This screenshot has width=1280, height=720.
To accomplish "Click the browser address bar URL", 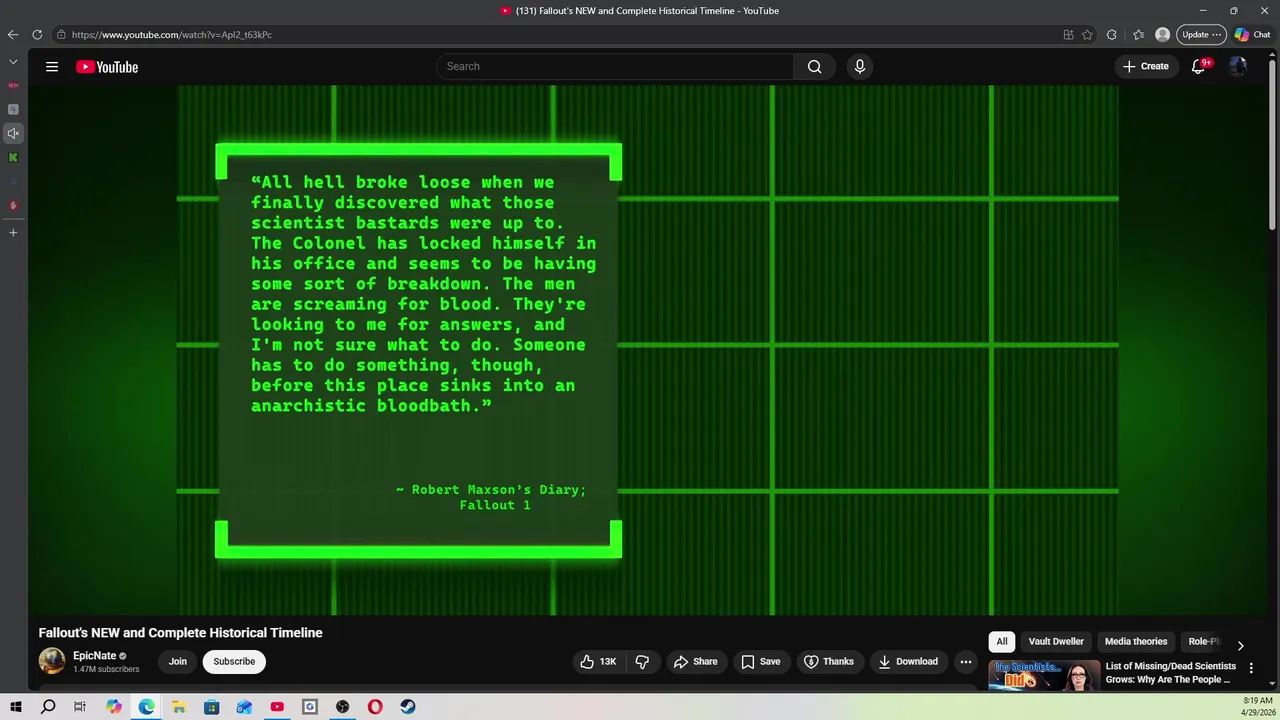I will (x=172, y=35).
